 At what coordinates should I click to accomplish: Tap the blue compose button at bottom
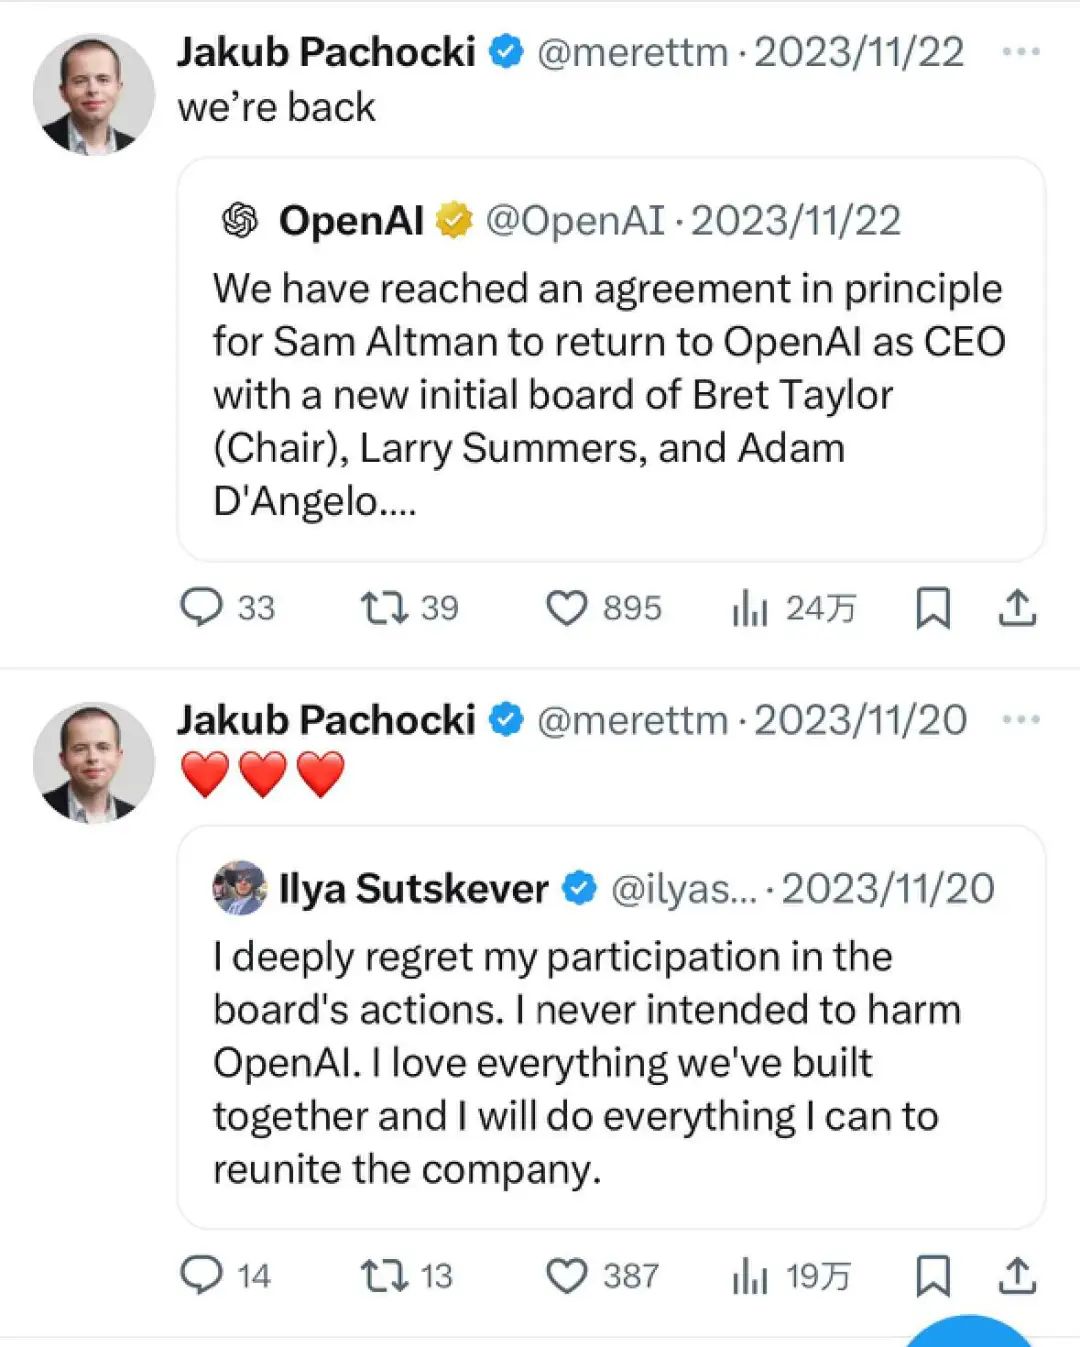[x=967, y=1331]
